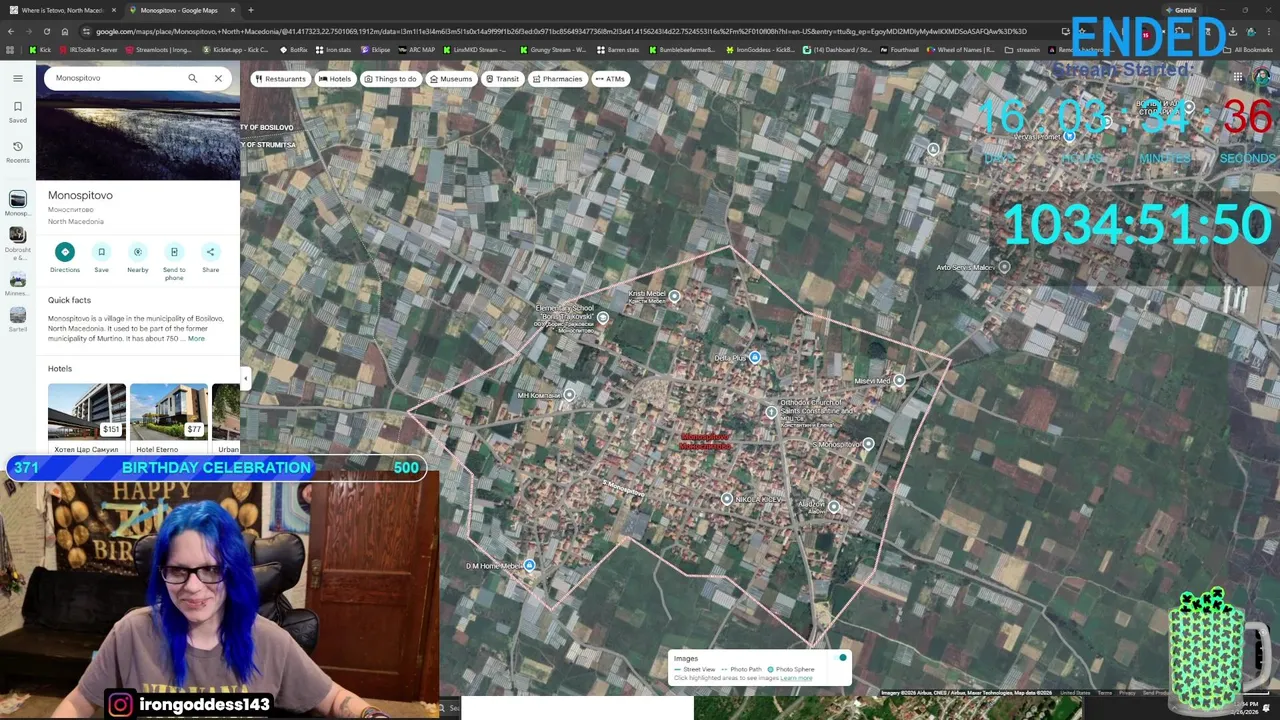Image resolution: width=1280 pixels, height=720 pixels.
Task: Click Misievi Med map pin
Action: coord(899,380)
